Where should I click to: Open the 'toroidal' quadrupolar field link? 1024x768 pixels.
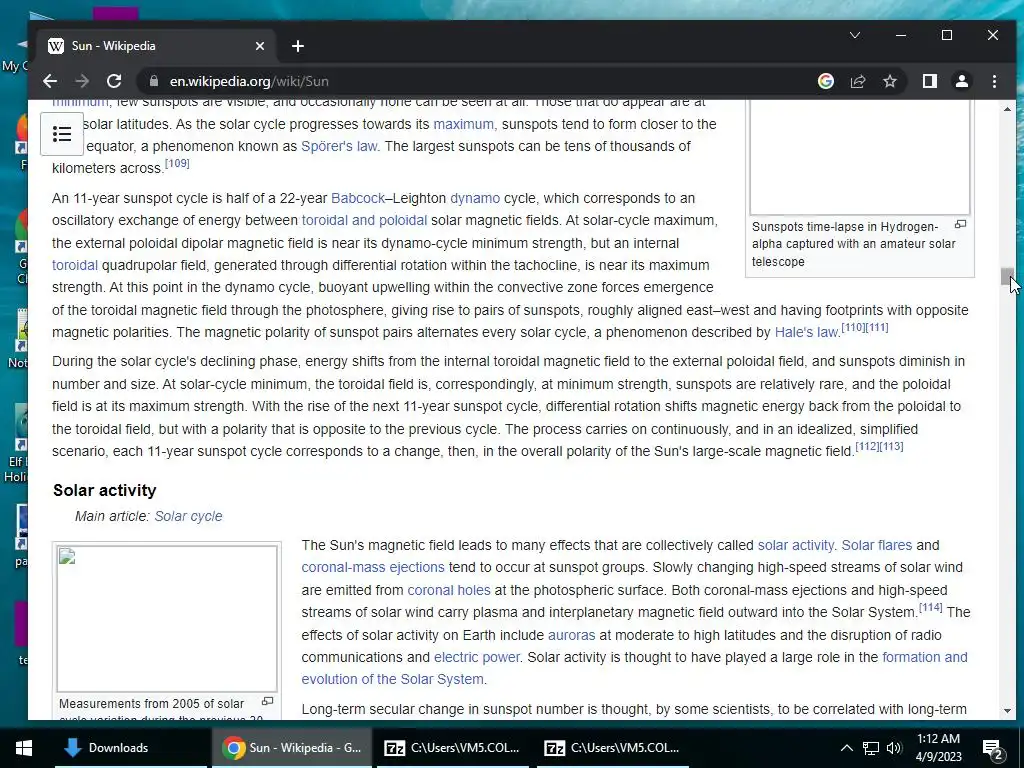coord(74,265)
